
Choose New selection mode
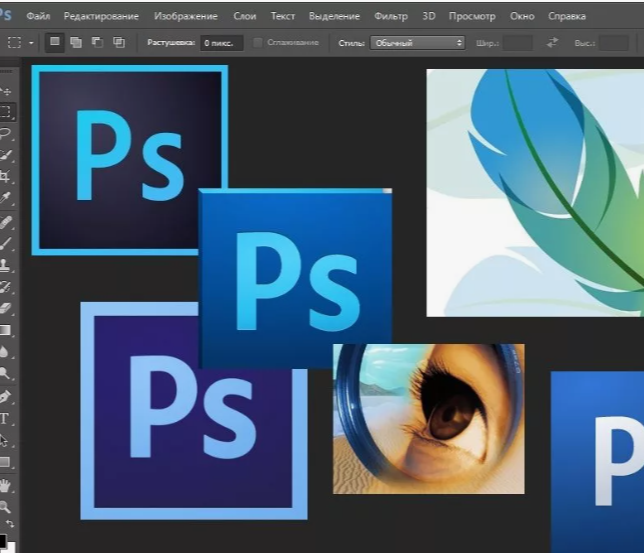(55, 42)
